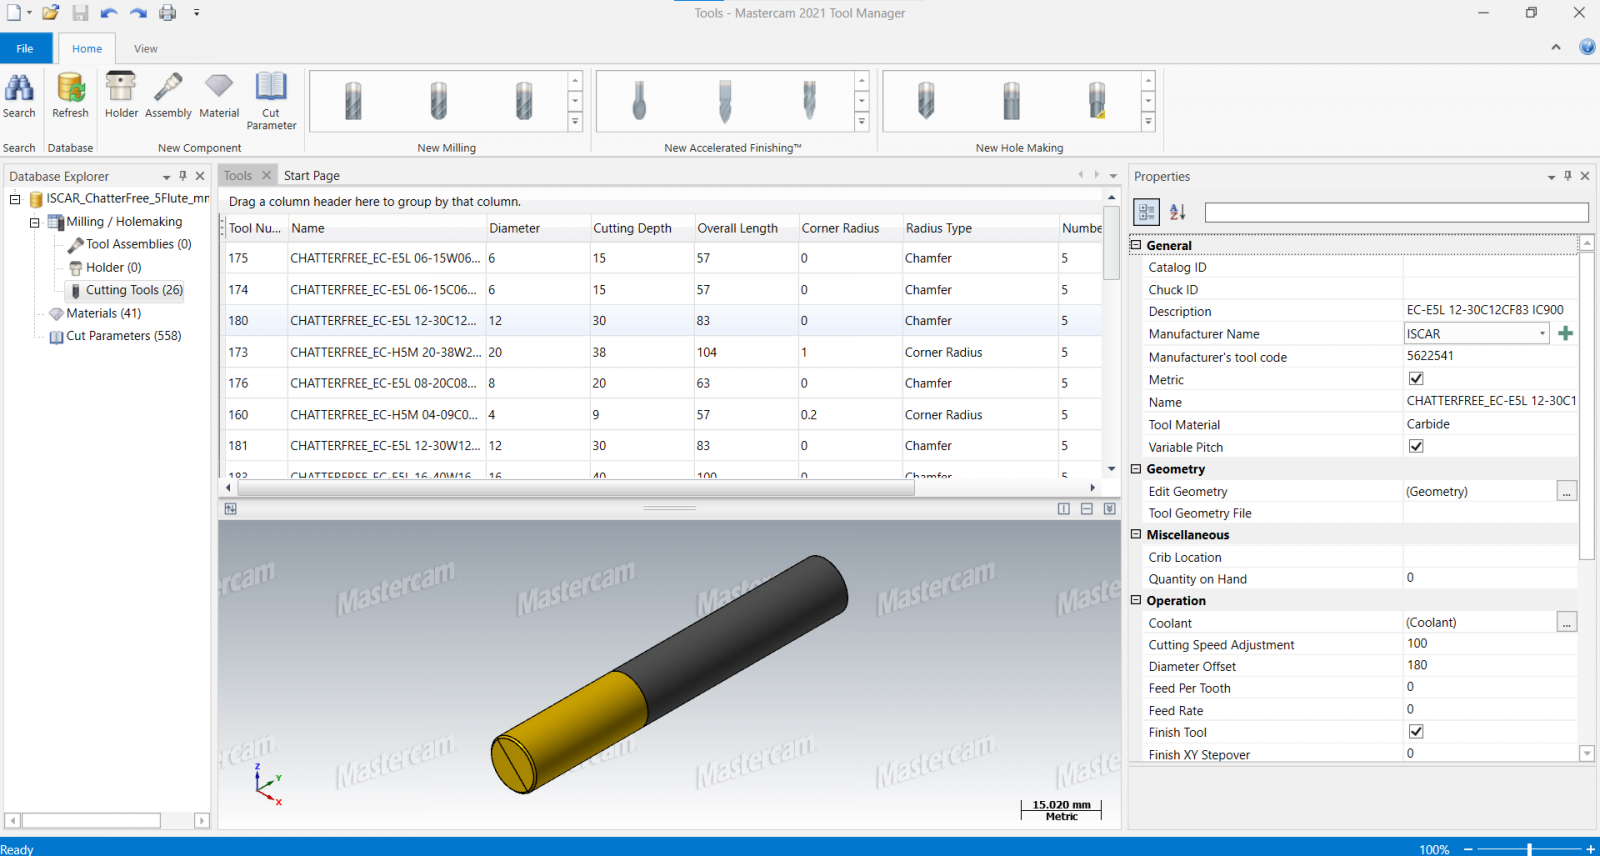Collapse the Geometry property section

coord(1136,468)
